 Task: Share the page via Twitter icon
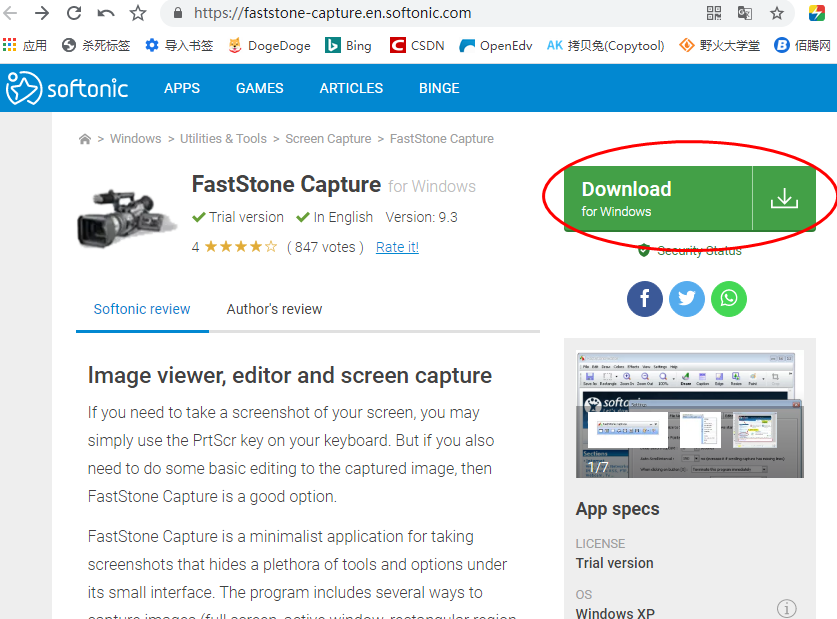pyautogui.click(x=687, y=298)
